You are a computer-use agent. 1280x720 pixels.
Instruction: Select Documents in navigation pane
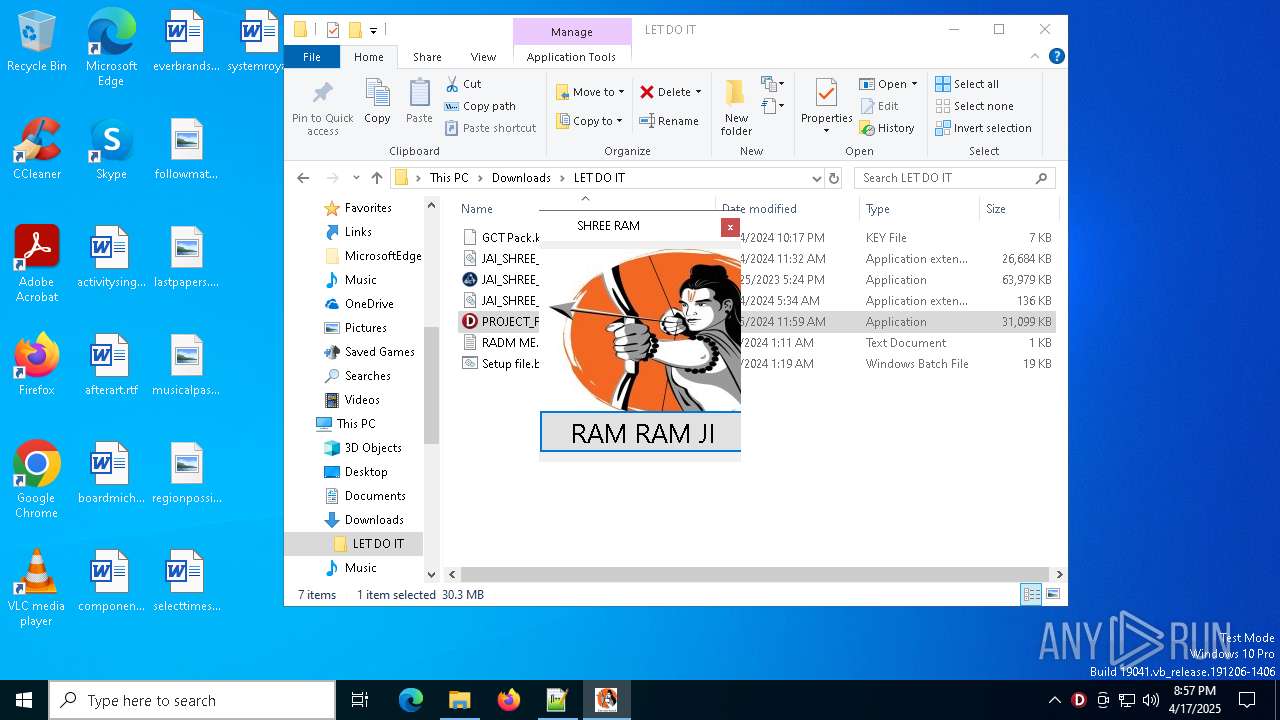(x=375, y=496)
